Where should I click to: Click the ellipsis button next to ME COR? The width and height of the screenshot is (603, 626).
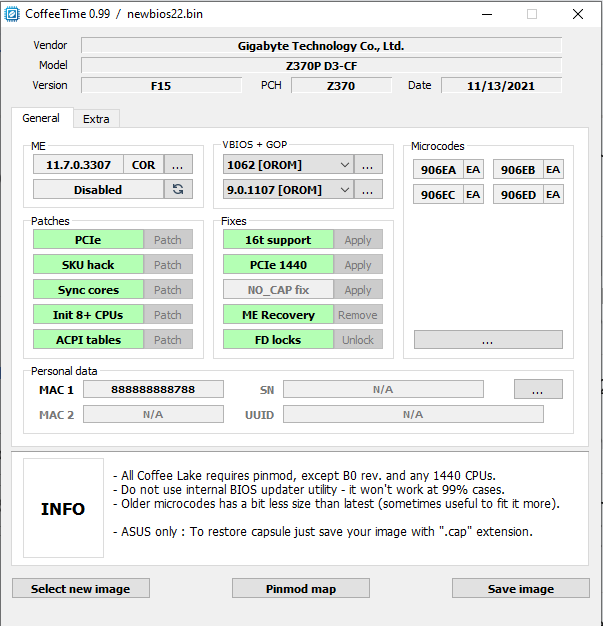click(x=178, y=165)
